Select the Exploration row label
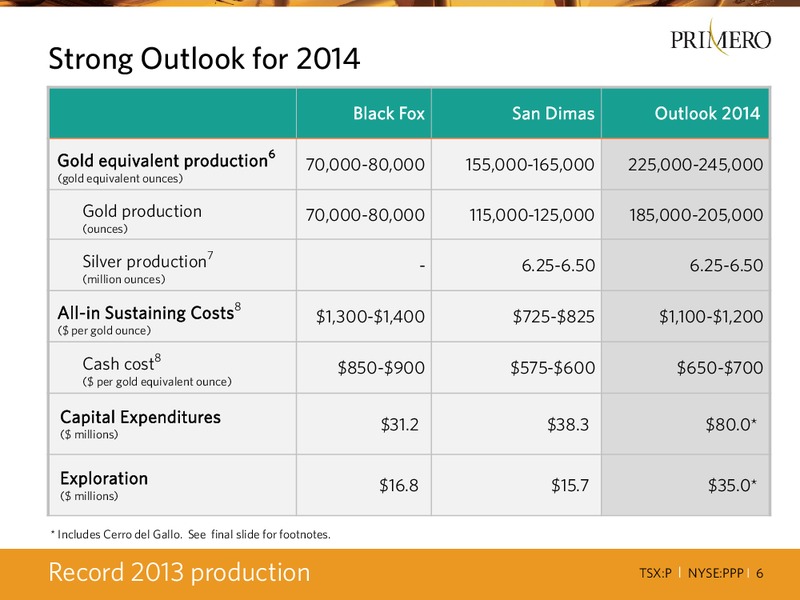 [104, 479]
